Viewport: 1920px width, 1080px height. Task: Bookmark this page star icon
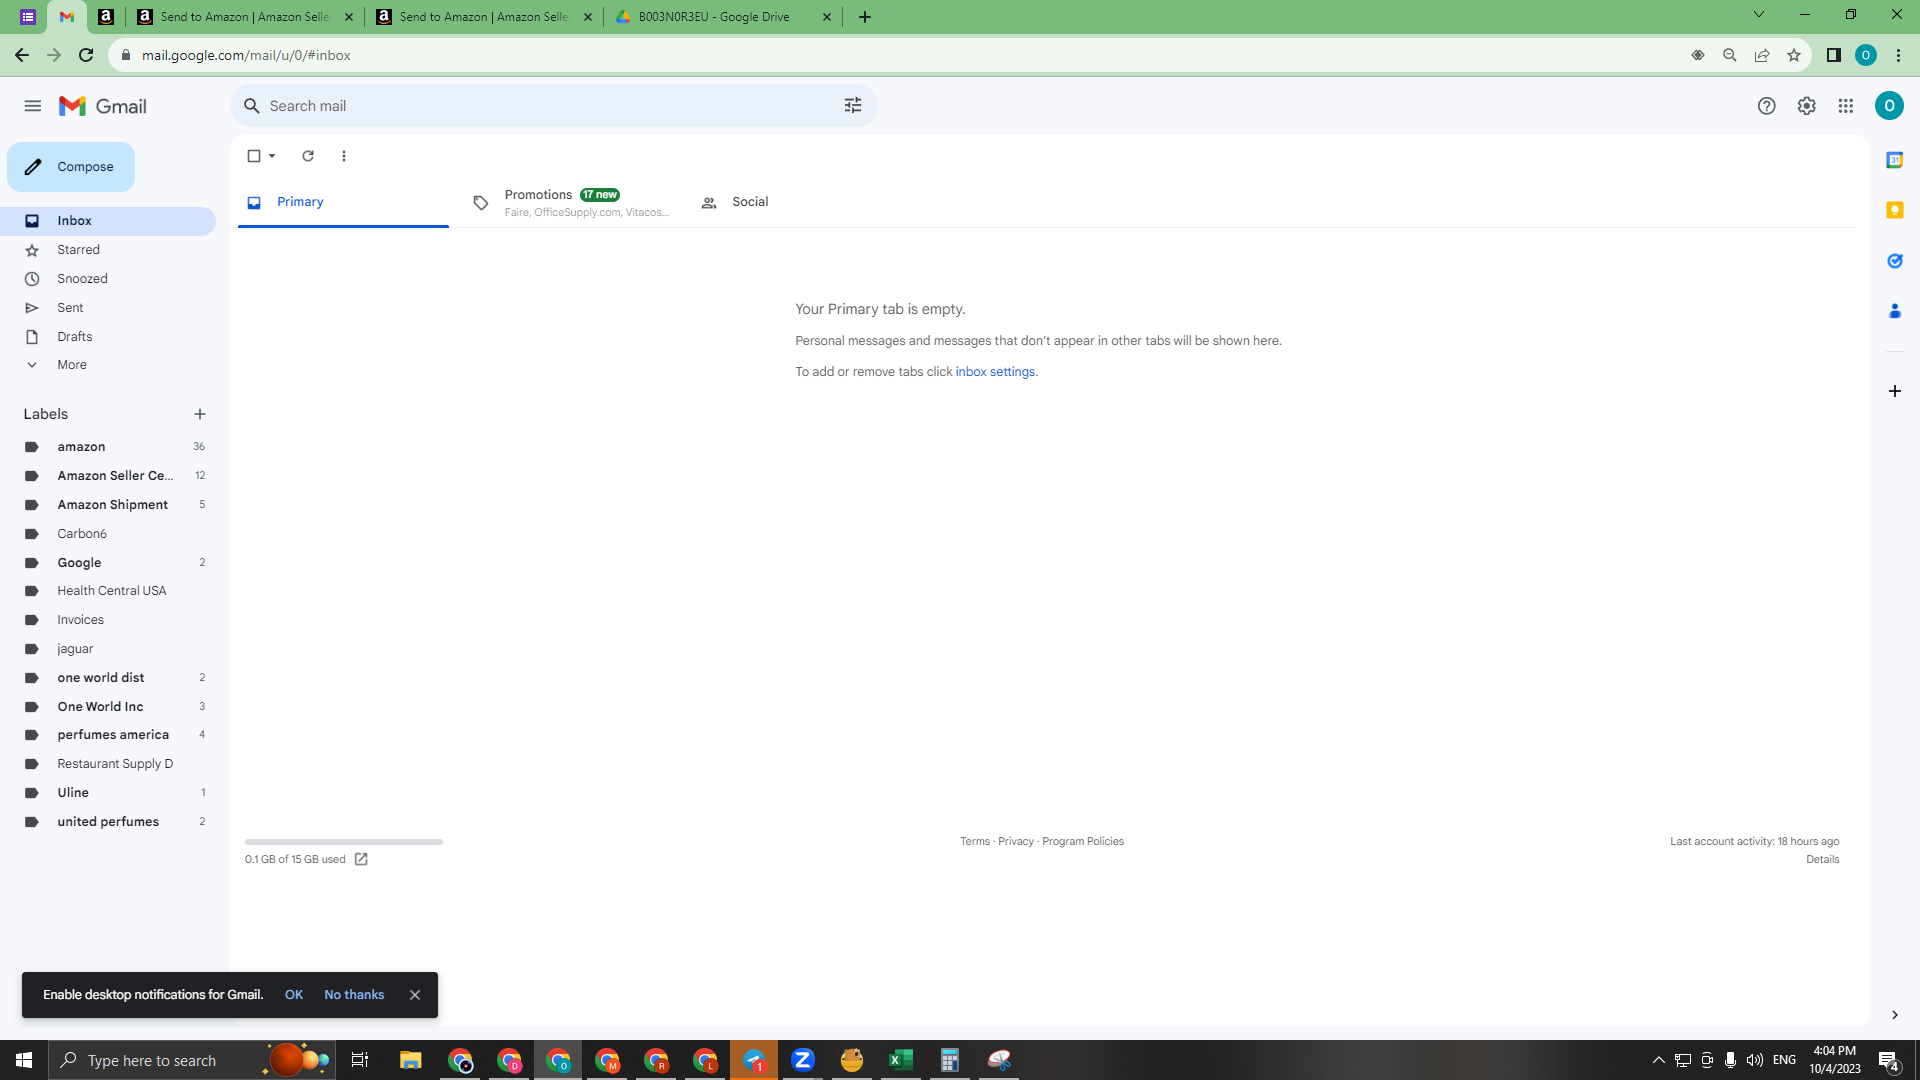pyautogui.click(x=1794, y=55)
